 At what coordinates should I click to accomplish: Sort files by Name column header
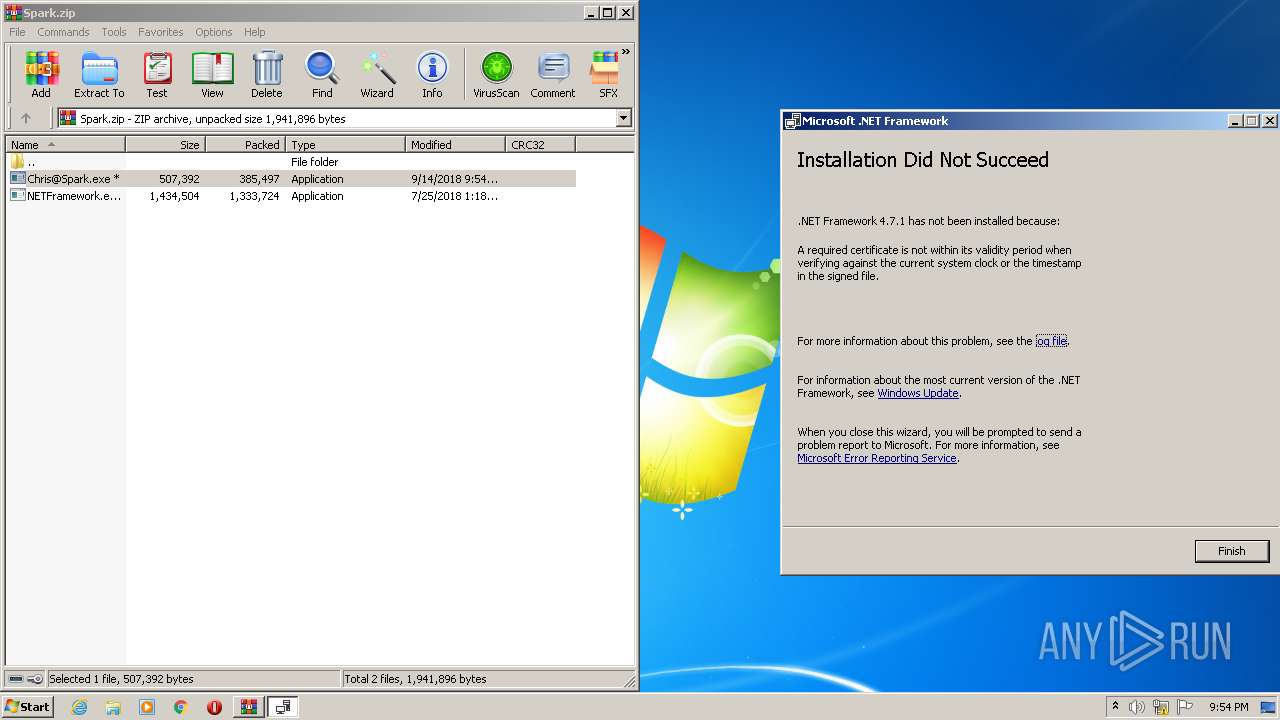65,145
